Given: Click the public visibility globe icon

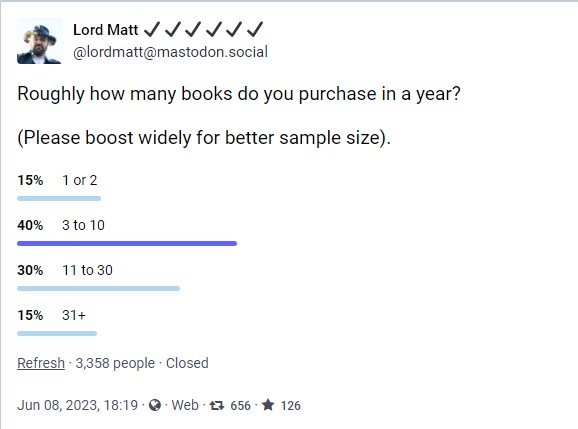Looking at the screenshot, I should tap(155, 405).
